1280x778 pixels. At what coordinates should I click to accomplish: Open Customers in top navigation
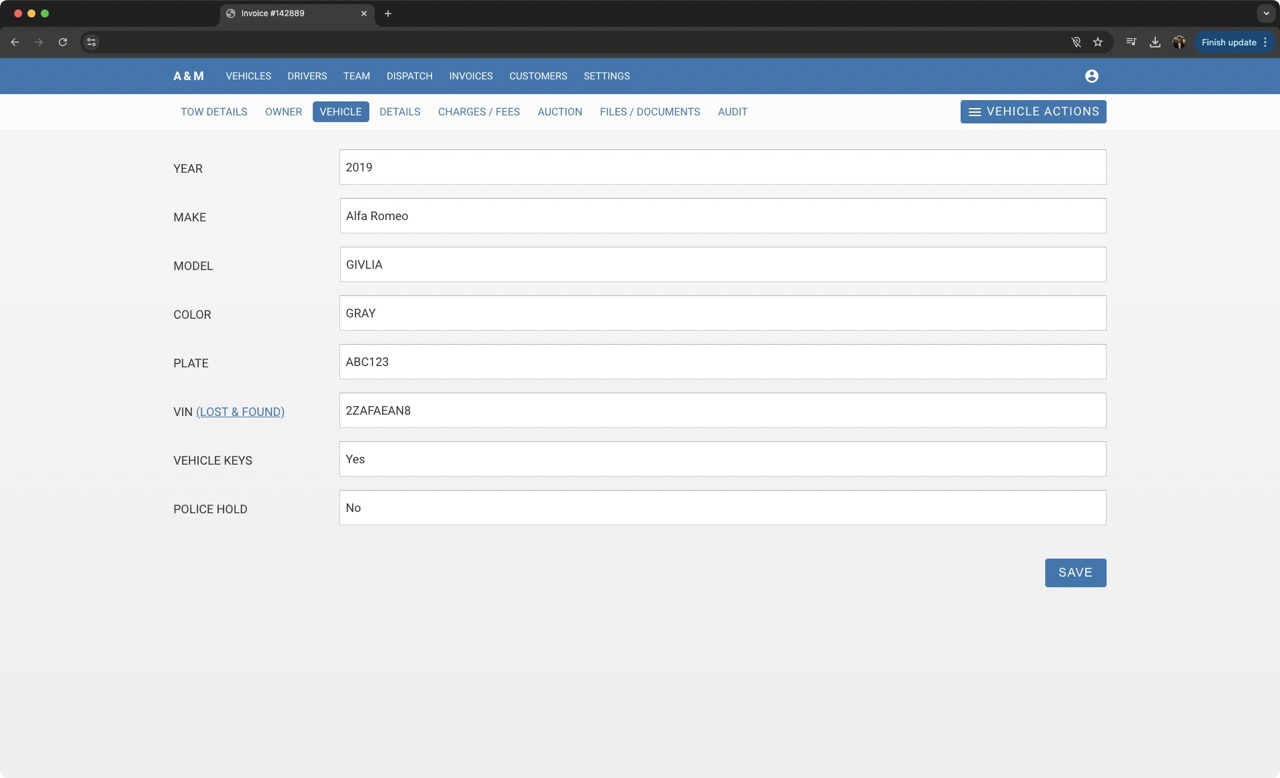(x=538, y=76)
